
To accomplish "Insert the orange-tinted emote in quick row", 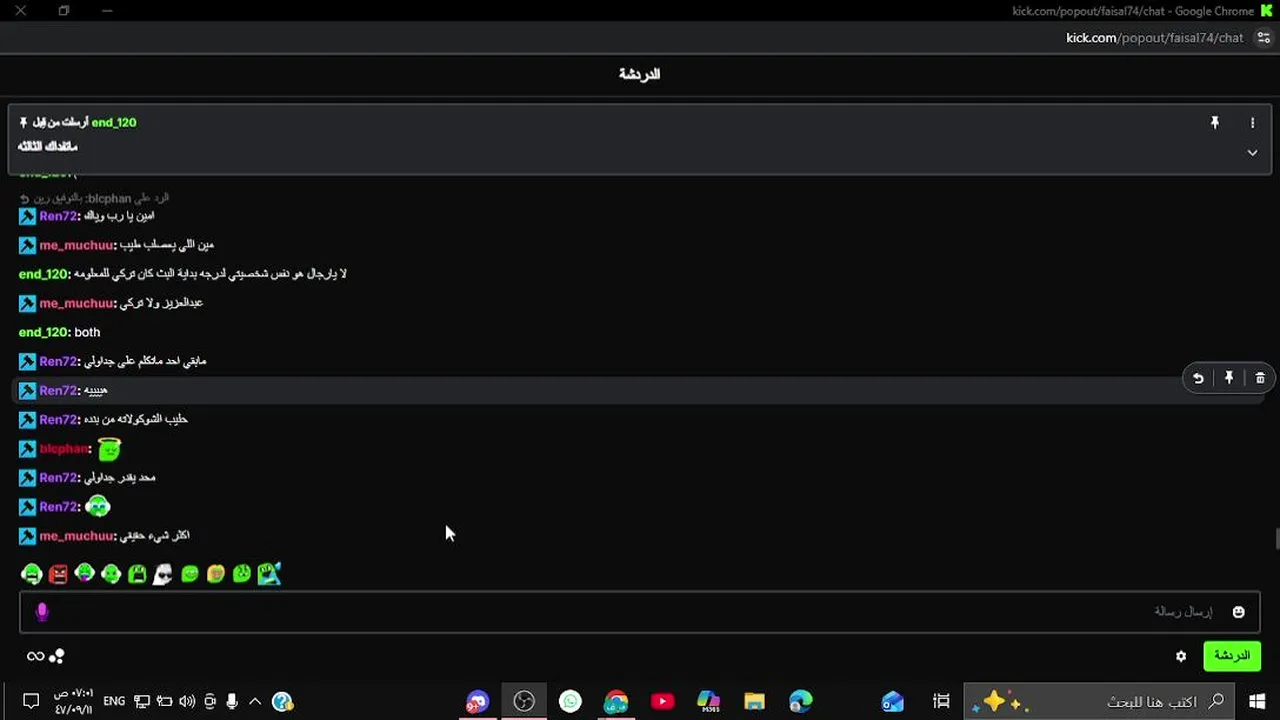I will coord(216,574).
